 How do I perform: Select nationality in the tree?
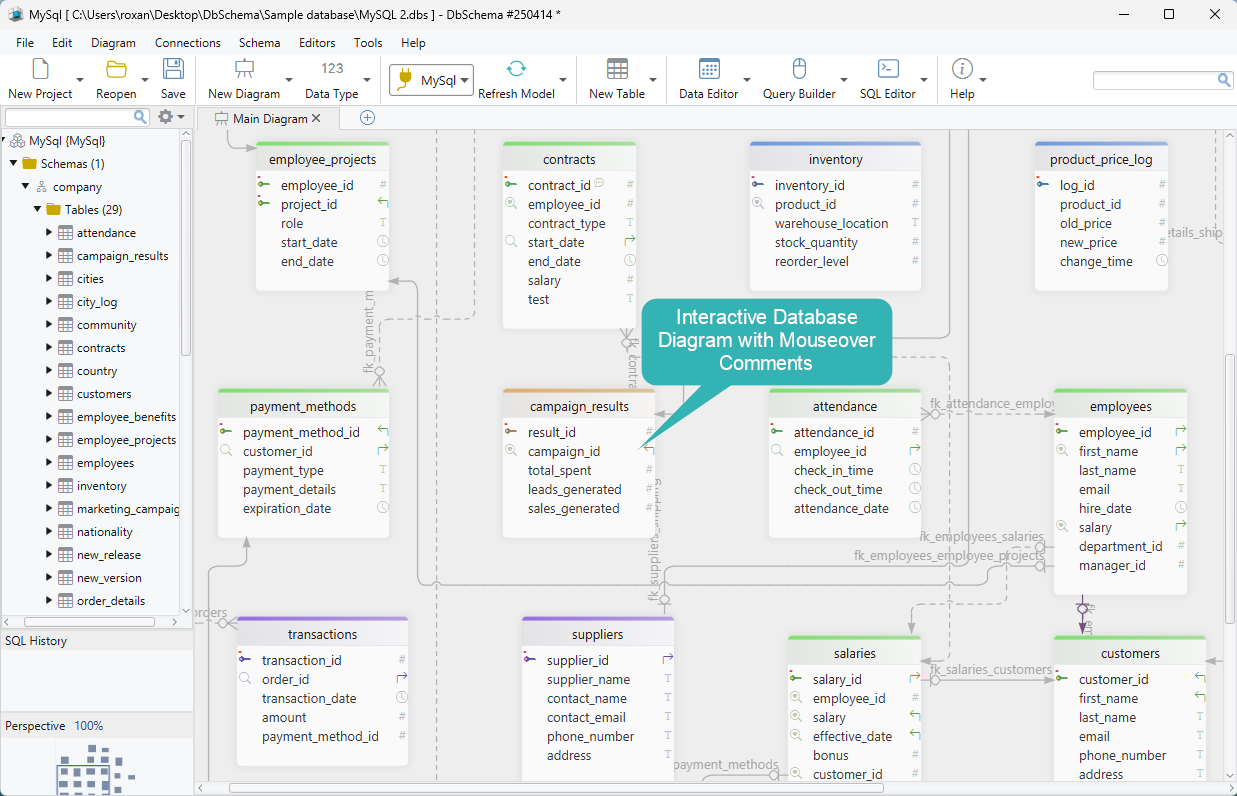click(x=105, y=532)
